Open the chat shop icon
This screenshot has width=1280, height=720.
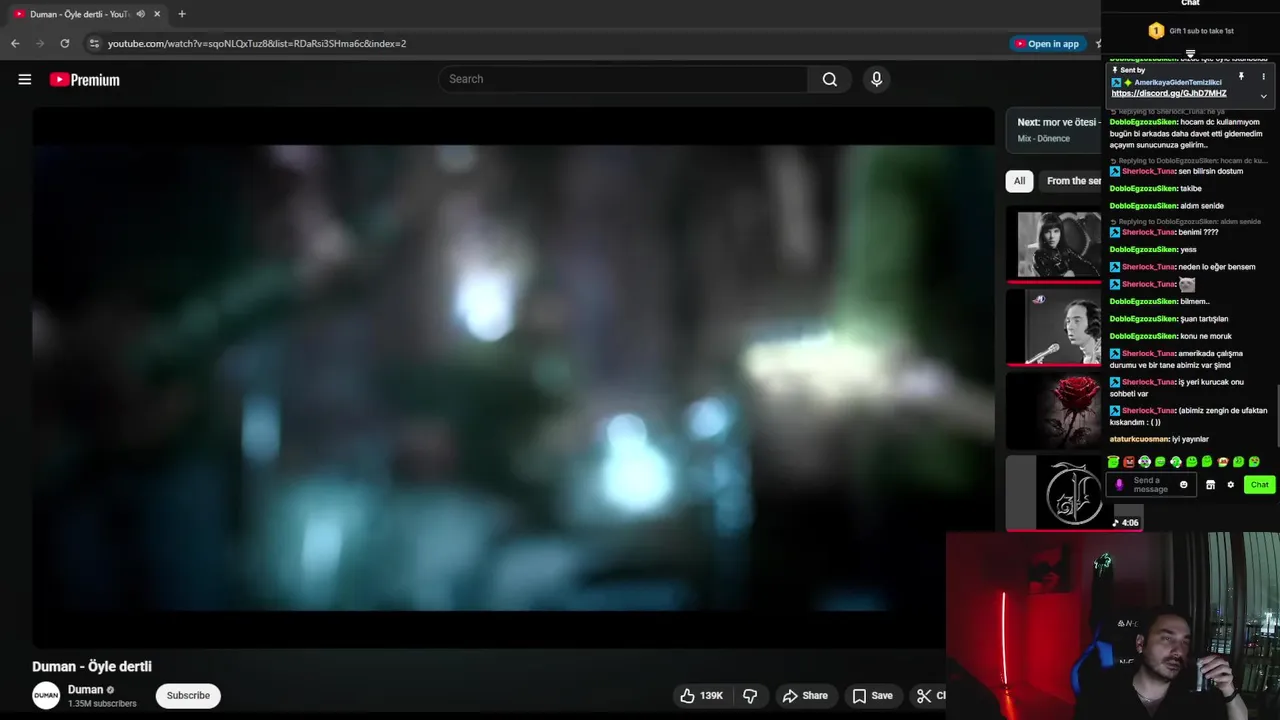click(1210, 485)
